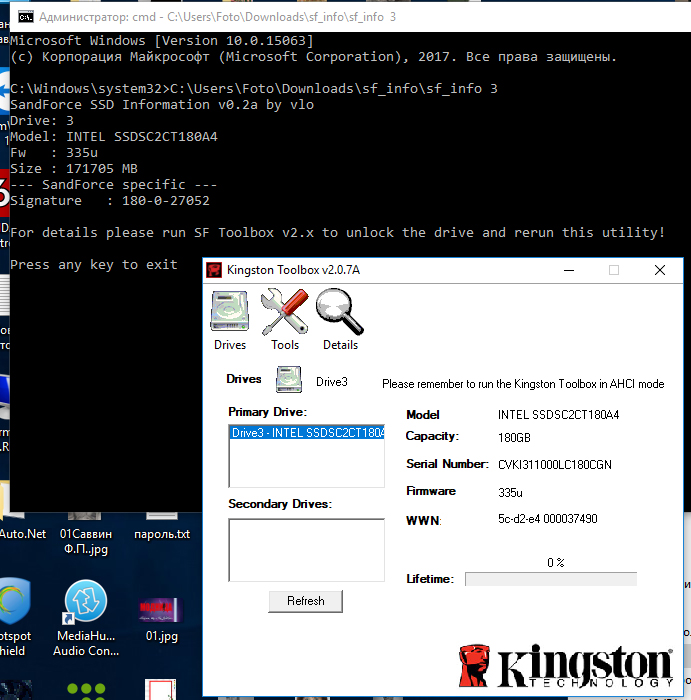Screen dimensions: 691x700
Task: Open the Tools wrench and screwdriver icon
Action: coord(285,320)
